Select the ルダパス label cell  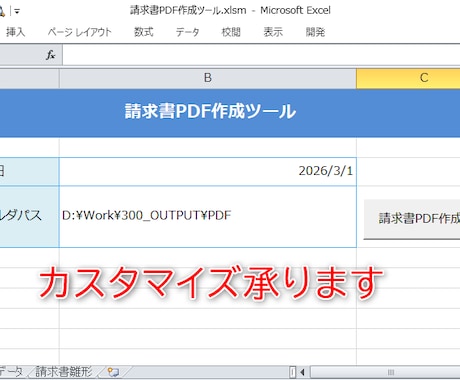click(30, 217)
